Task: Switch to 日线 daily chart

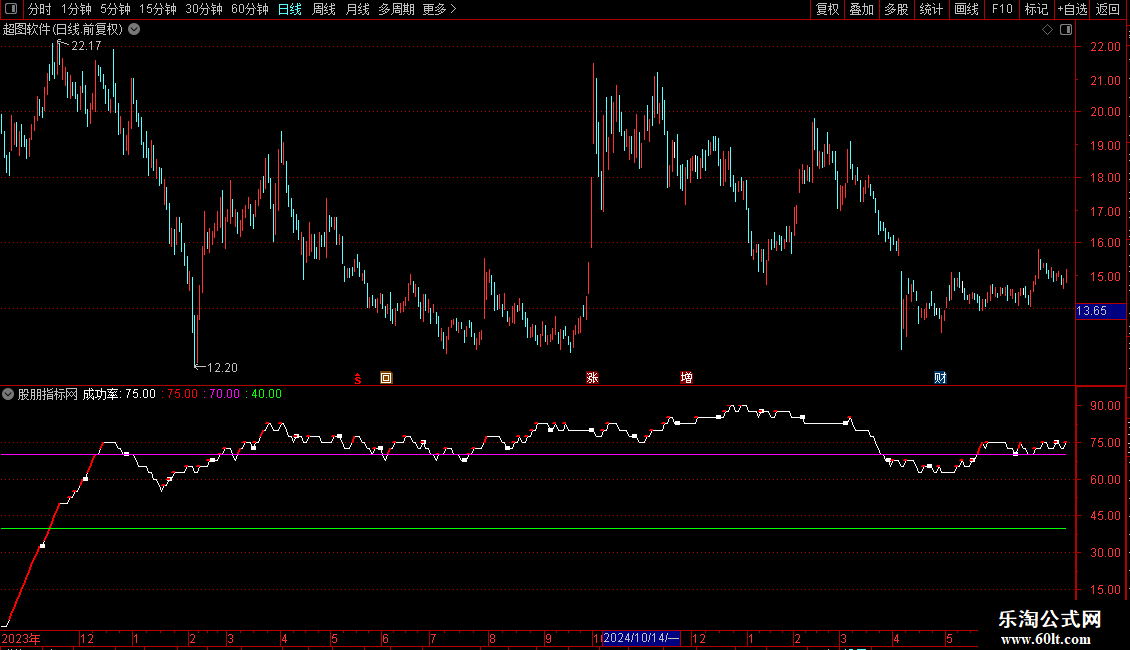Action: tap(290, 9)
